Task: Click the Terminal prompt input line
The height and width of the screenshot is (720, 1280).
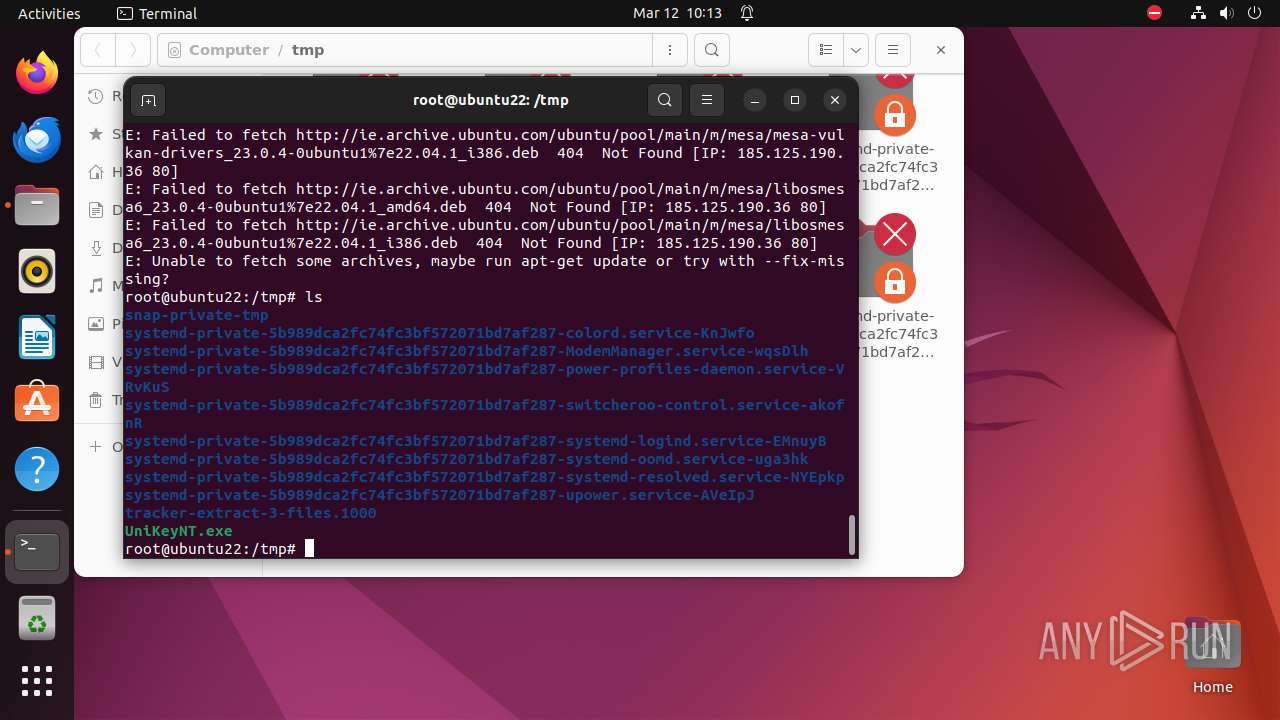Action: [x=490, y=549]
